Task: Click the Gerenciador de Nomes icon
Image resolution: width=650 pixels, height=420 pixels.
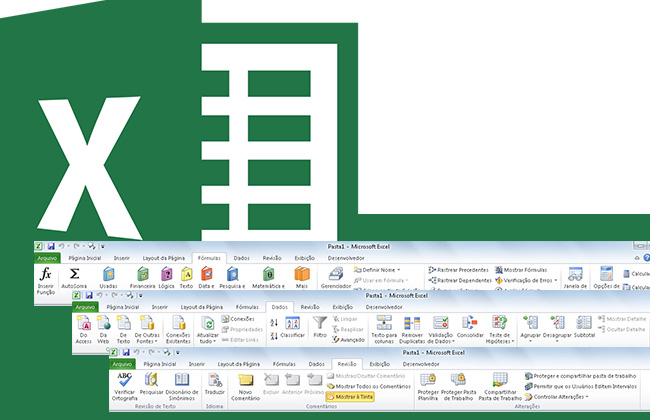Action: point(336,274)
